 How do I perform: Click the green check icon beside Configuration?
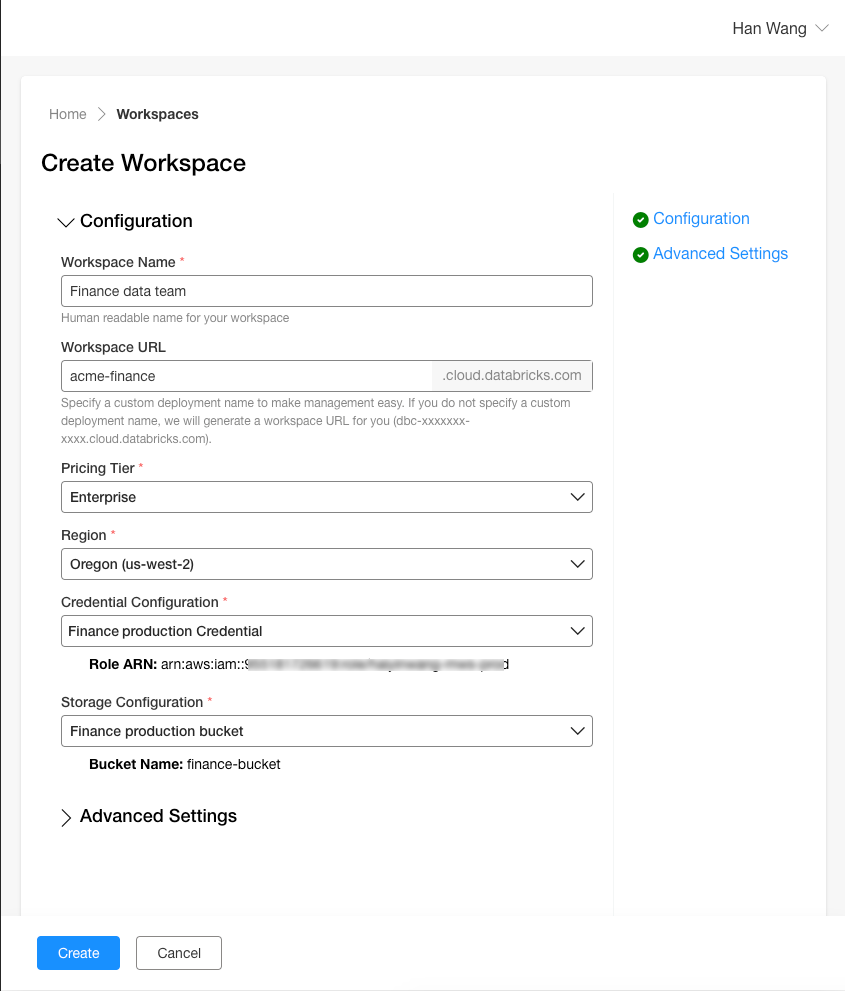pos(641,220)
